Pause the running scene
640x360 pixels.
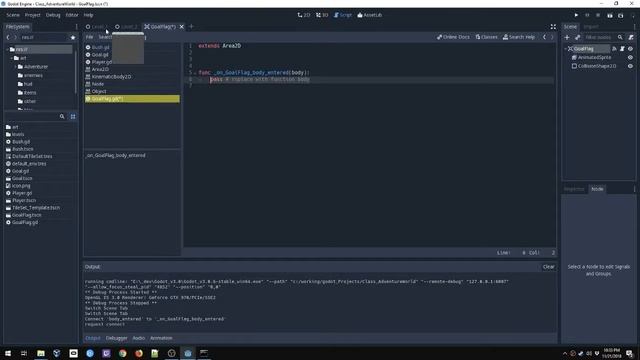pos(587,15)
